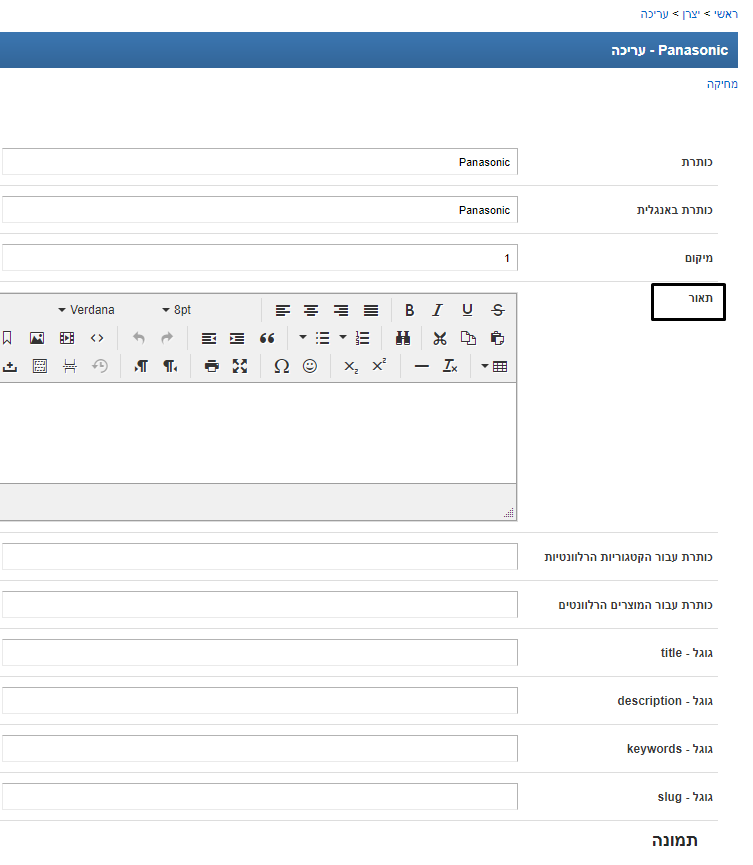Open the ראשי breadcrumb link
Viewport: 753px width, 865px height.
click(725, 14)
